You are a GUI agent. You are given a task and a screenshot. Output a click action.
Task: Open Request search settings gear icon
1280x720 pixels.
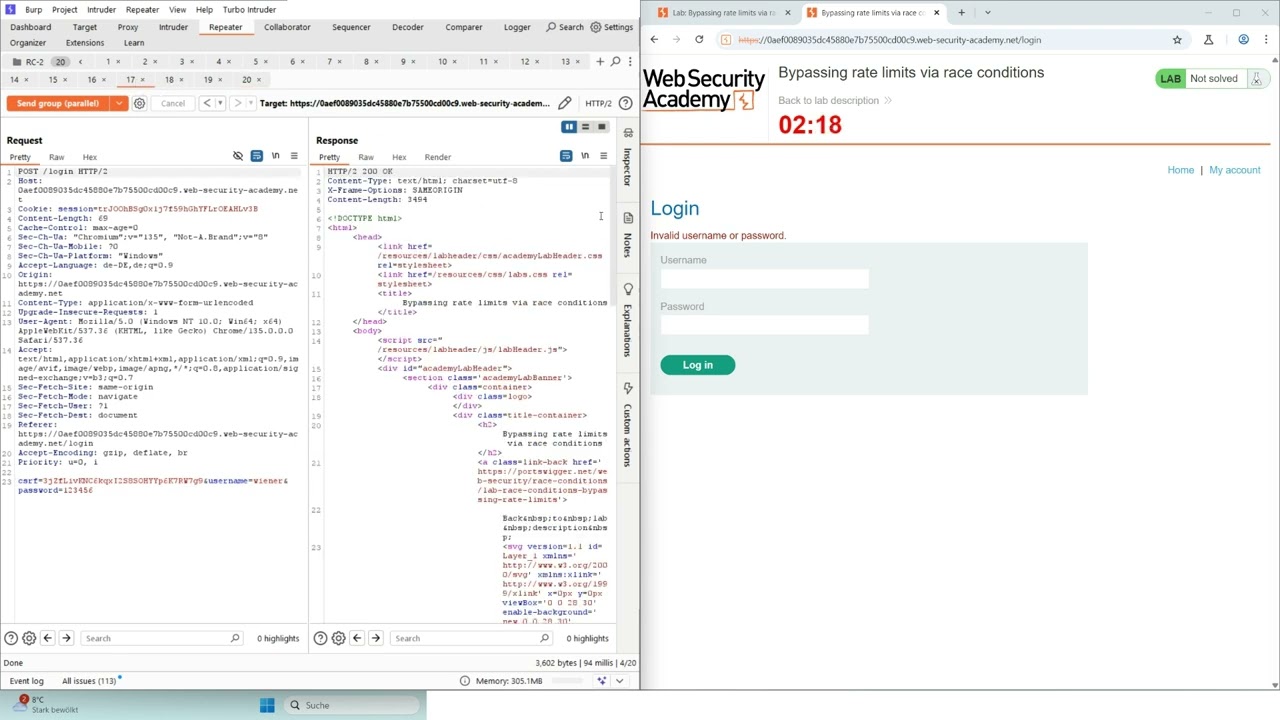[x=29, y=638]
